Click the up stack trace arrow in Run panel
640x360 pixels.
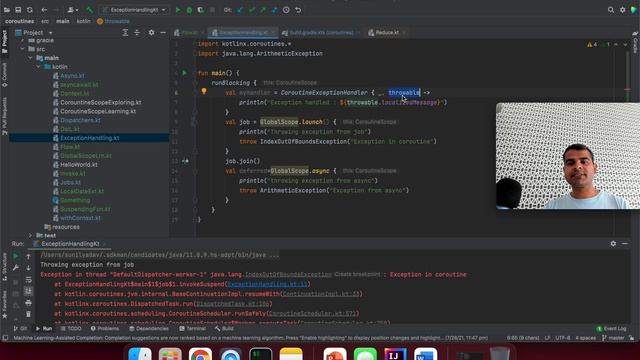[x=28, y=256]
